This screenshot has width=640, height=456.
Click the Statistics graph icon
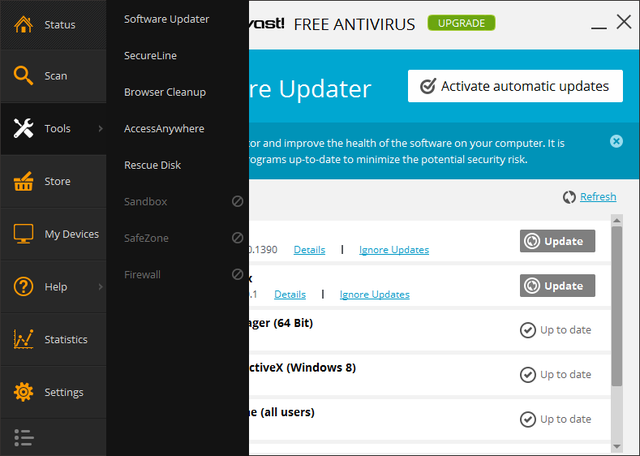(x=23, y=339)
